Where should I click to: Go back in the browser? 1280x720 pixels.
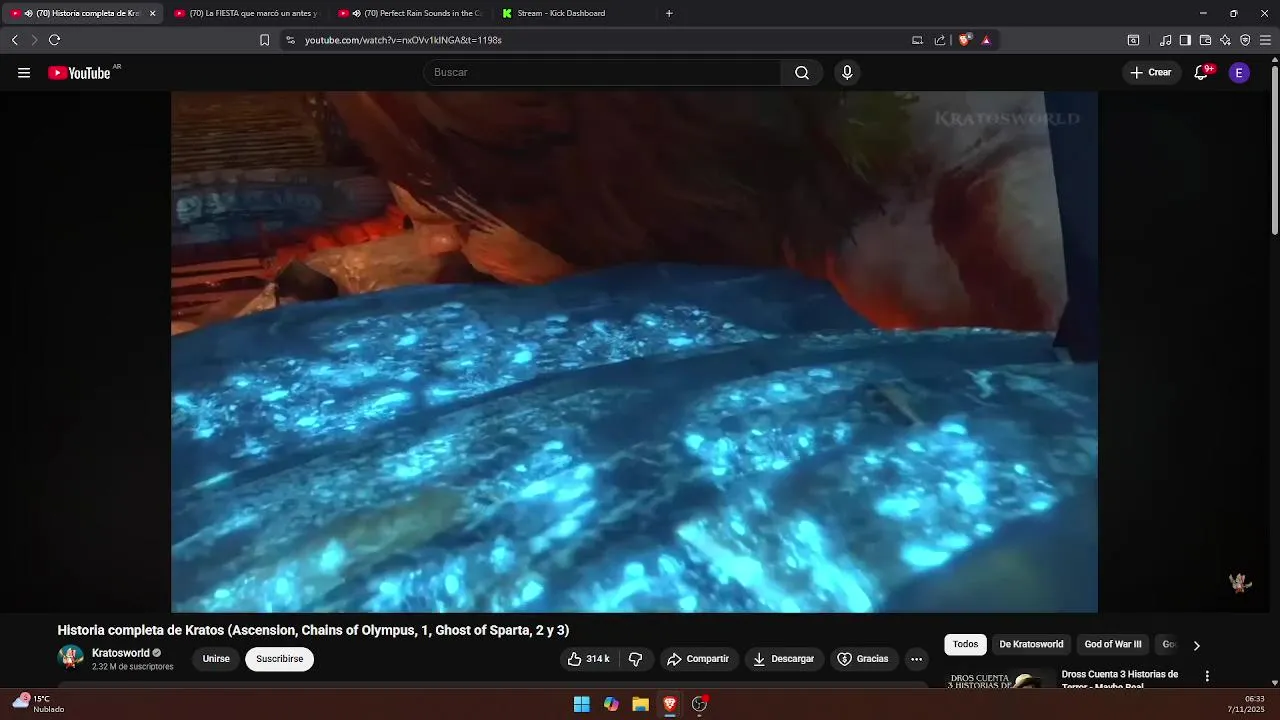[14, 40]
